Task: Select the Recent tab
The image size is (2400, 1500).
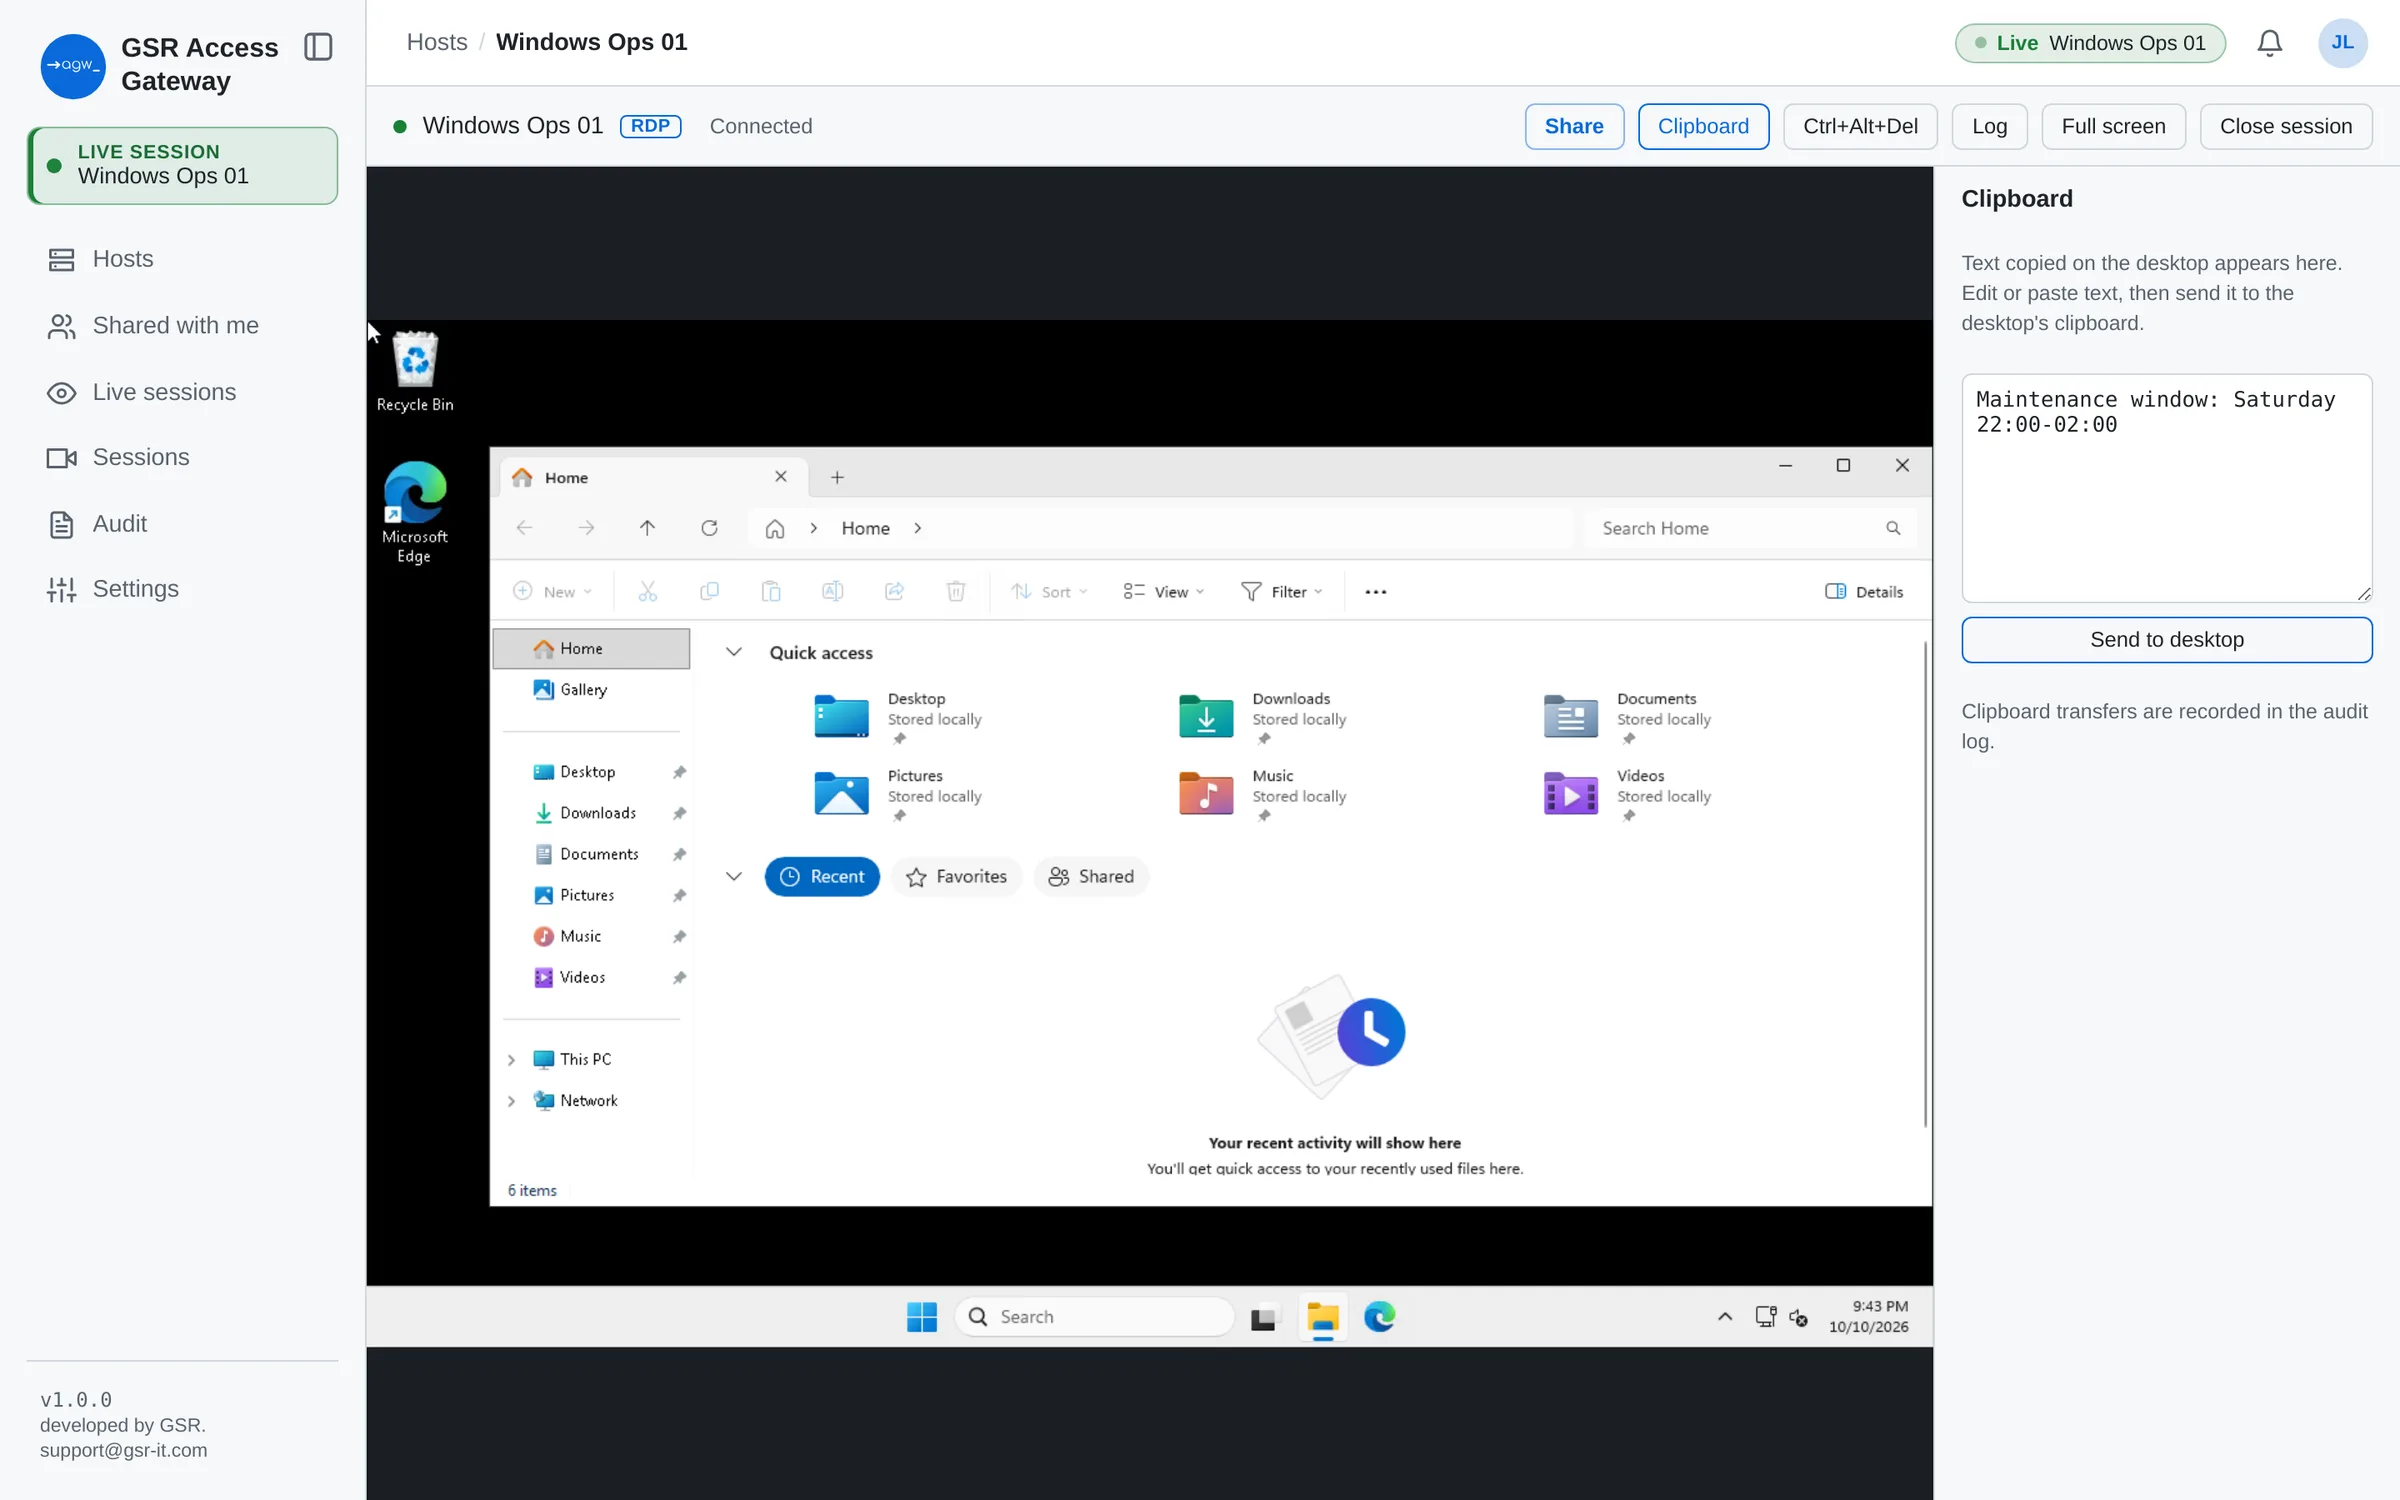Action: [821, 877]
